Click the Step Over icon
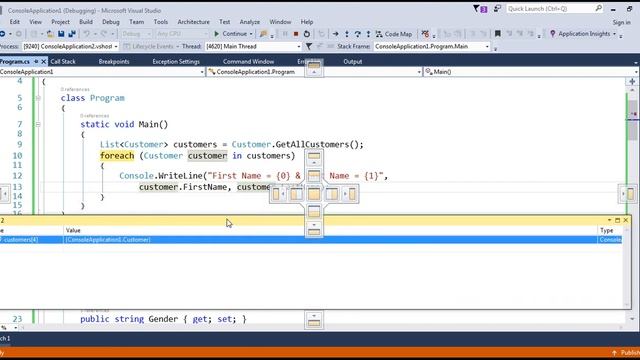Screen dimensions: 640x360 [358, 34]
